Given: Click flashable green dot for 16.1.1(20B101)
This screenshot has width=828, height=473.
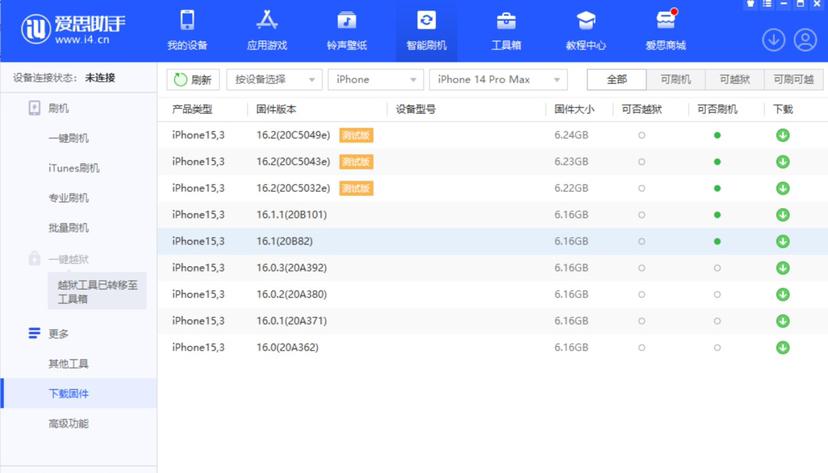Looking at the screenshot, I should [717, 215].
